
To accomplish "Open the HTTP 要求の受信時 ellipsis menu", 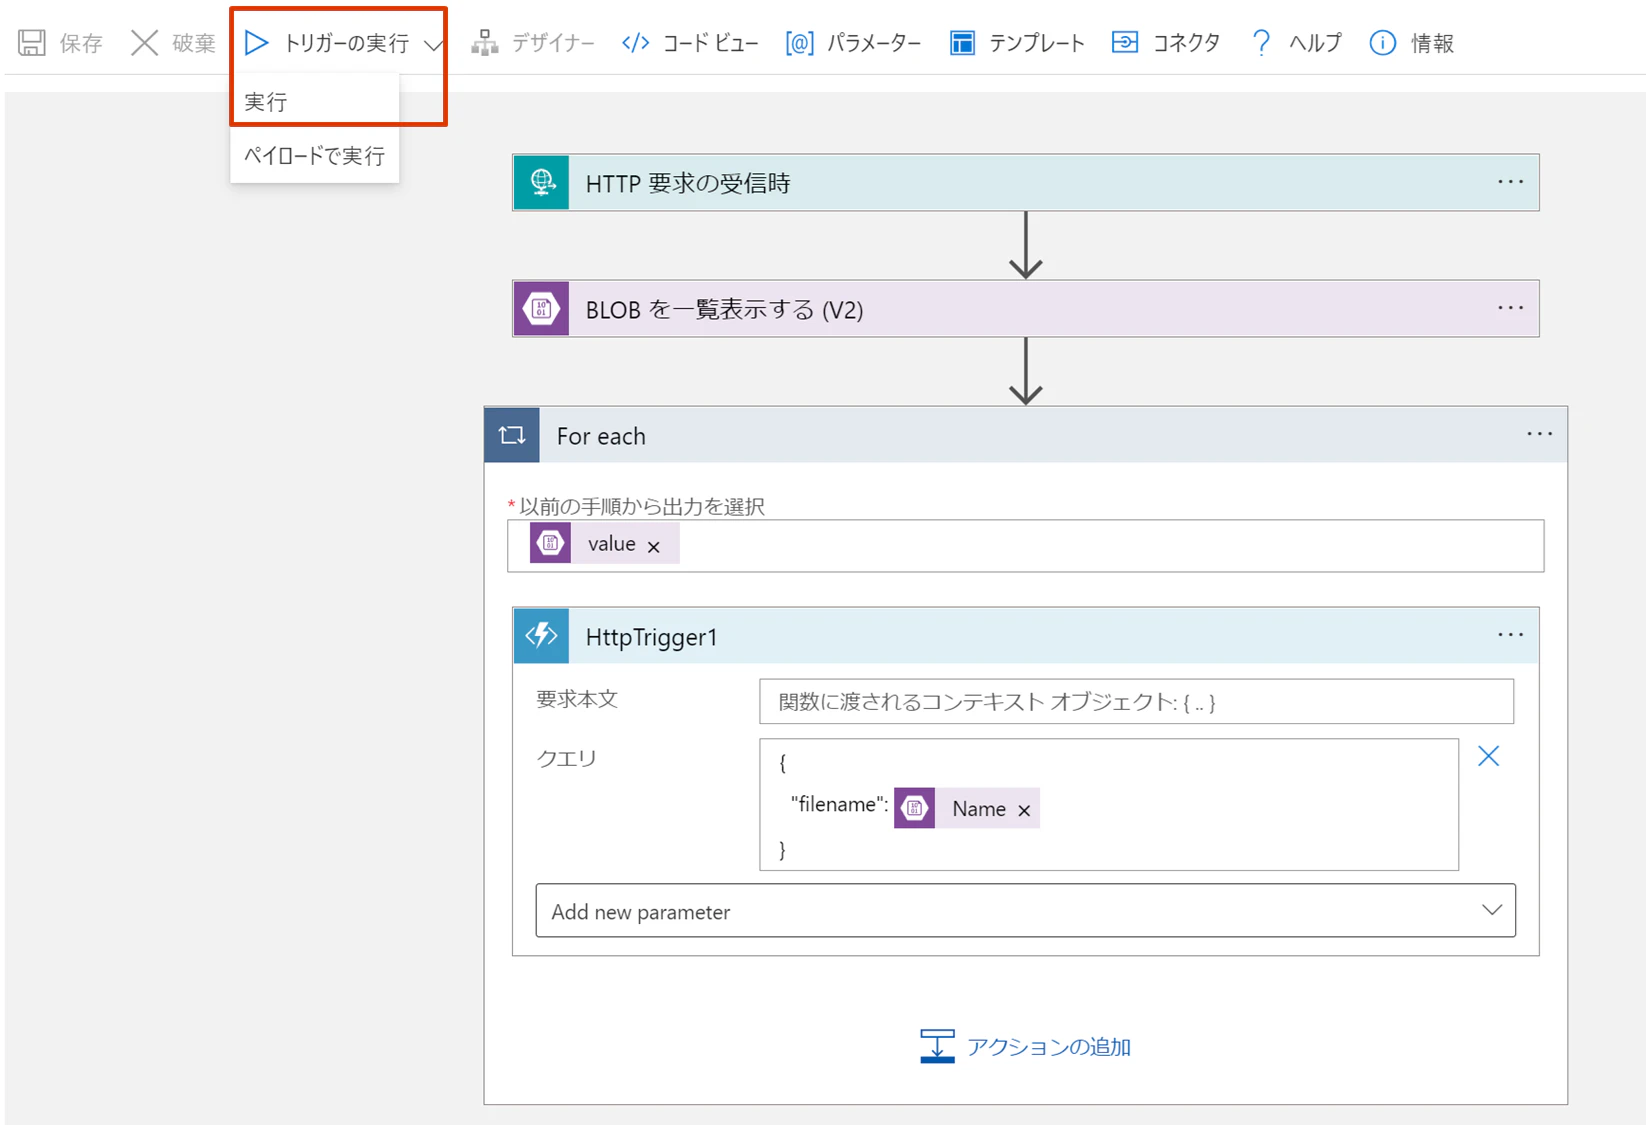I will [x=1510, y=182].
